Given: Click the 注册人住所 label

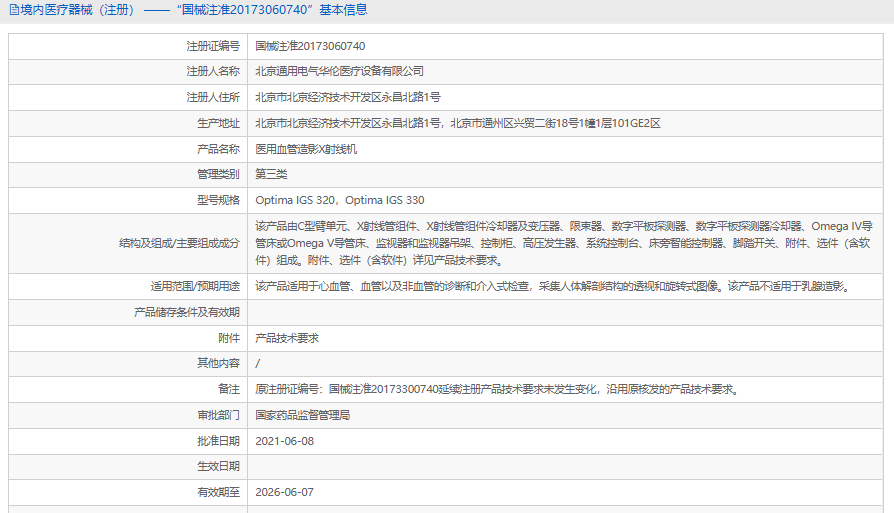Looking at the screenshot, I should coord(213,97).
